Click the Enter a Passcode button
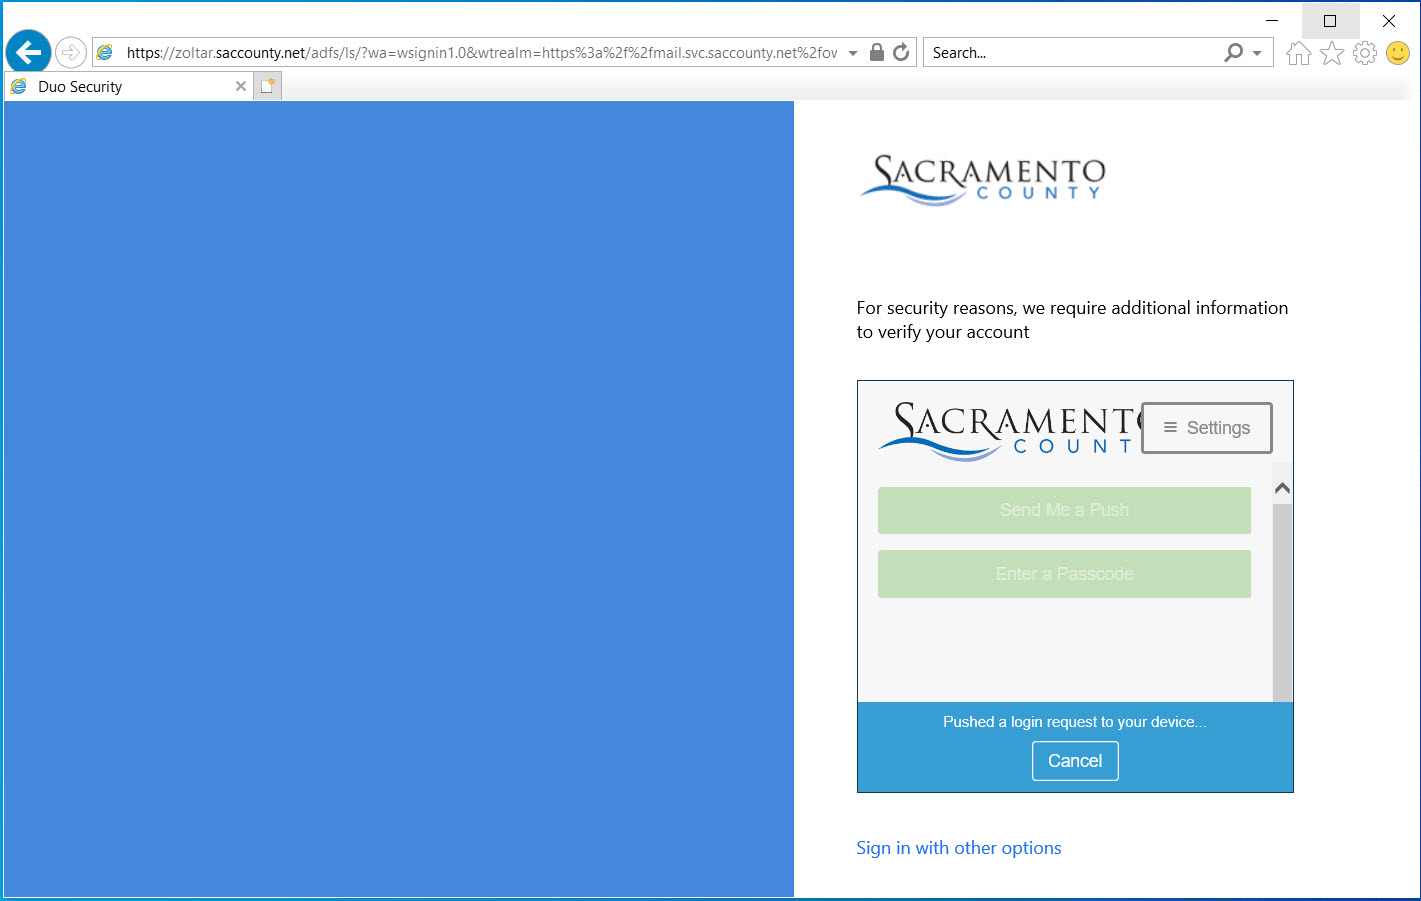The height and width of the screenshot is (901, 1421). 1064,574
